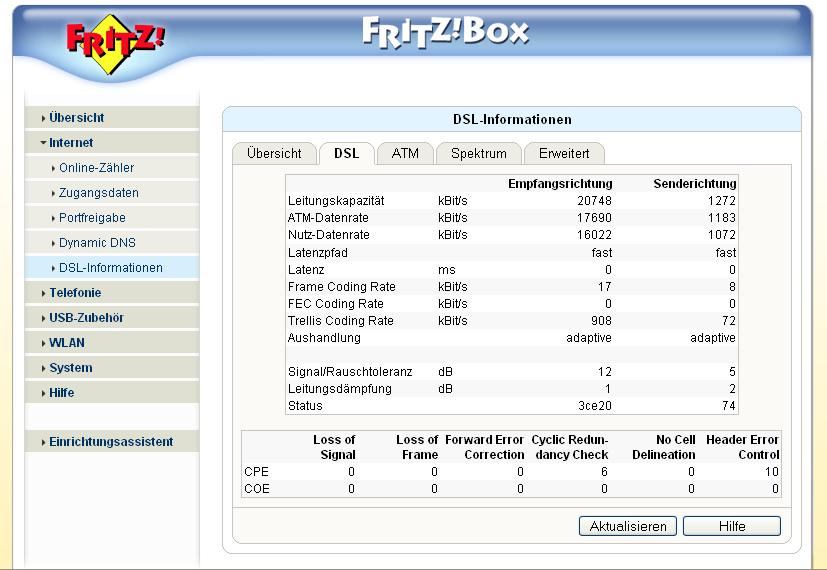Screen dimensions: 827x570
Task: Click the Nutz-Datenrate value 16022
Action: coord(594,235)
